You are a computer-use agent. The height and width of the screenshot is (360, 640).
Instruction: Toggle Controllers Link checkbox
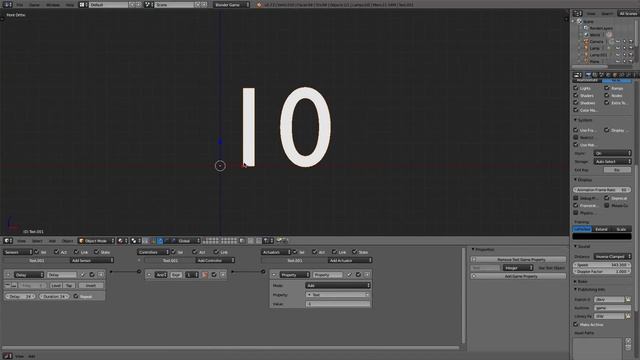[216, 252]
